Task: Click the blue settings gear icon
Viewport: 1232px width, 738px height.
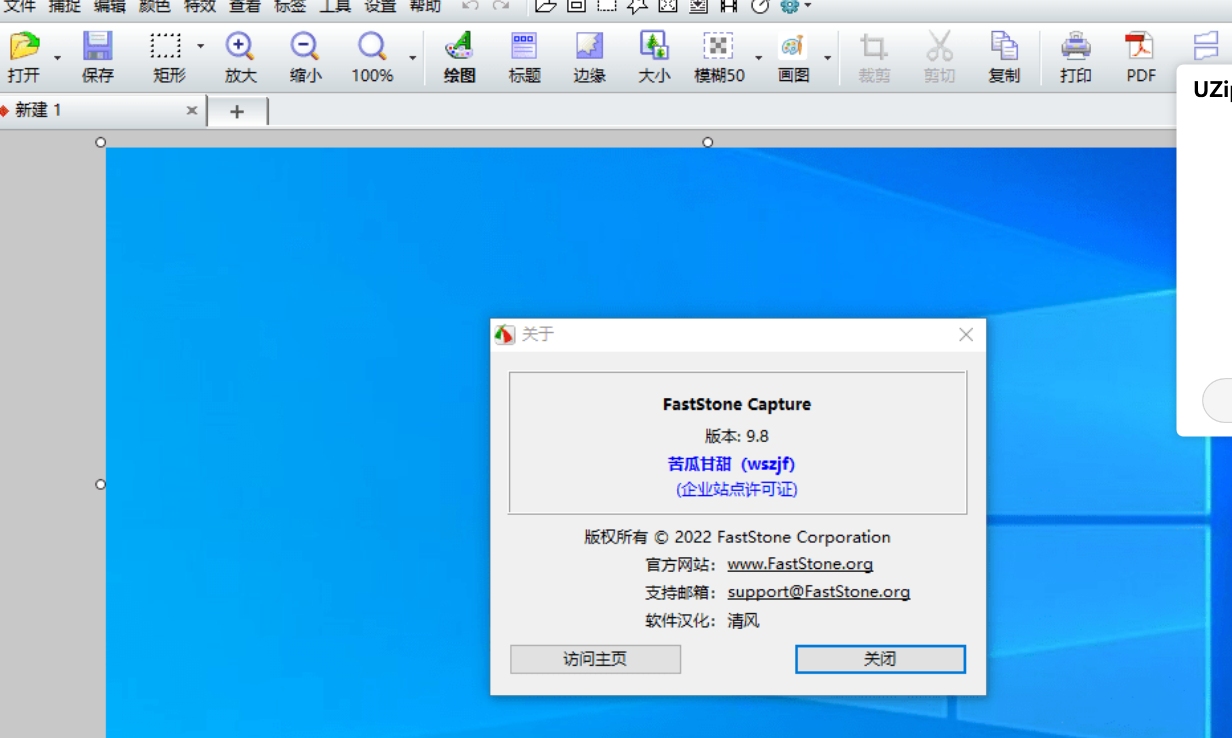Action: click(790, 6)
